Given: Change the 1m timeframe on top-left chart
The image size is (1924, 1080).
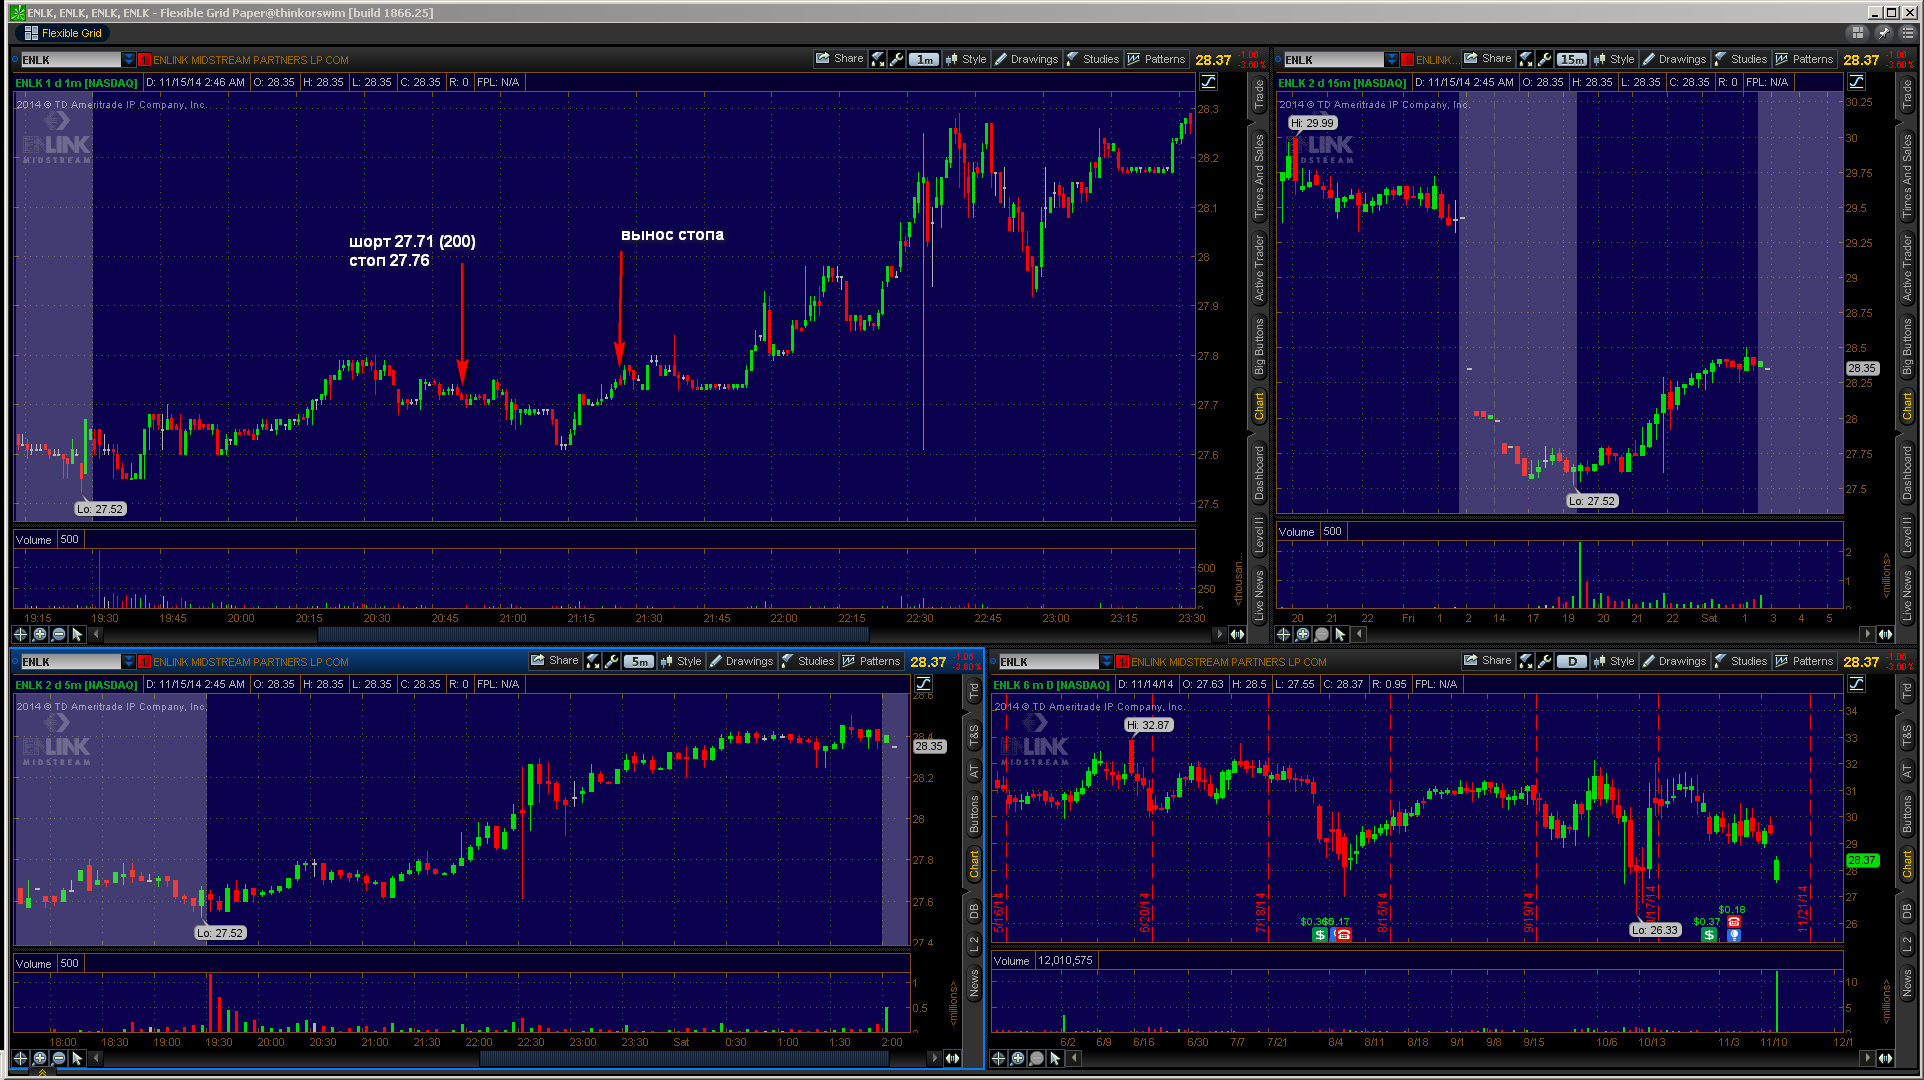Looking at the screenshot, I should (923, 59).
